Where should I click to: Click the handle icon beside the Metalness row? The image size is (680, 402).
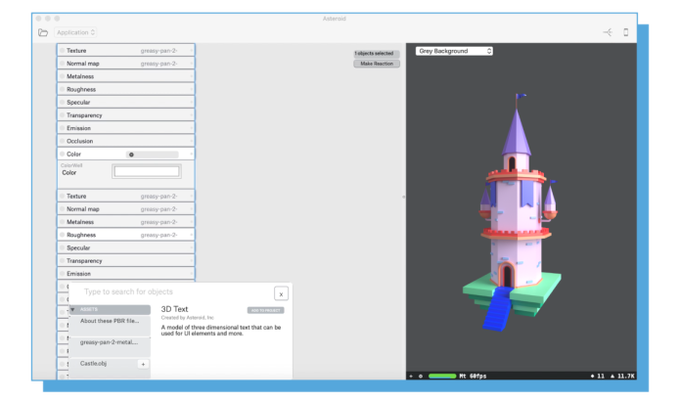pyautogui.click(x=62, y=76)
